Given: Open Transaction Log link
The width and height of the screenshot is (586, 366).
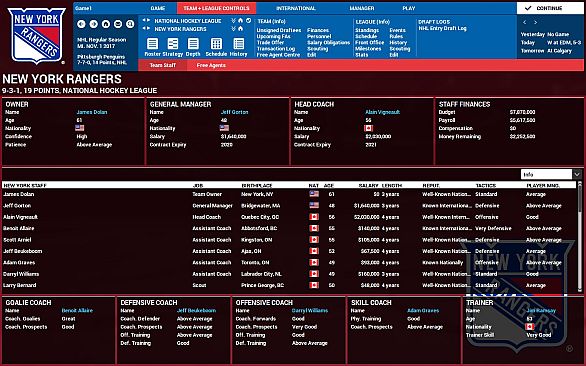Looking at the screenshot, I should 276,49.
